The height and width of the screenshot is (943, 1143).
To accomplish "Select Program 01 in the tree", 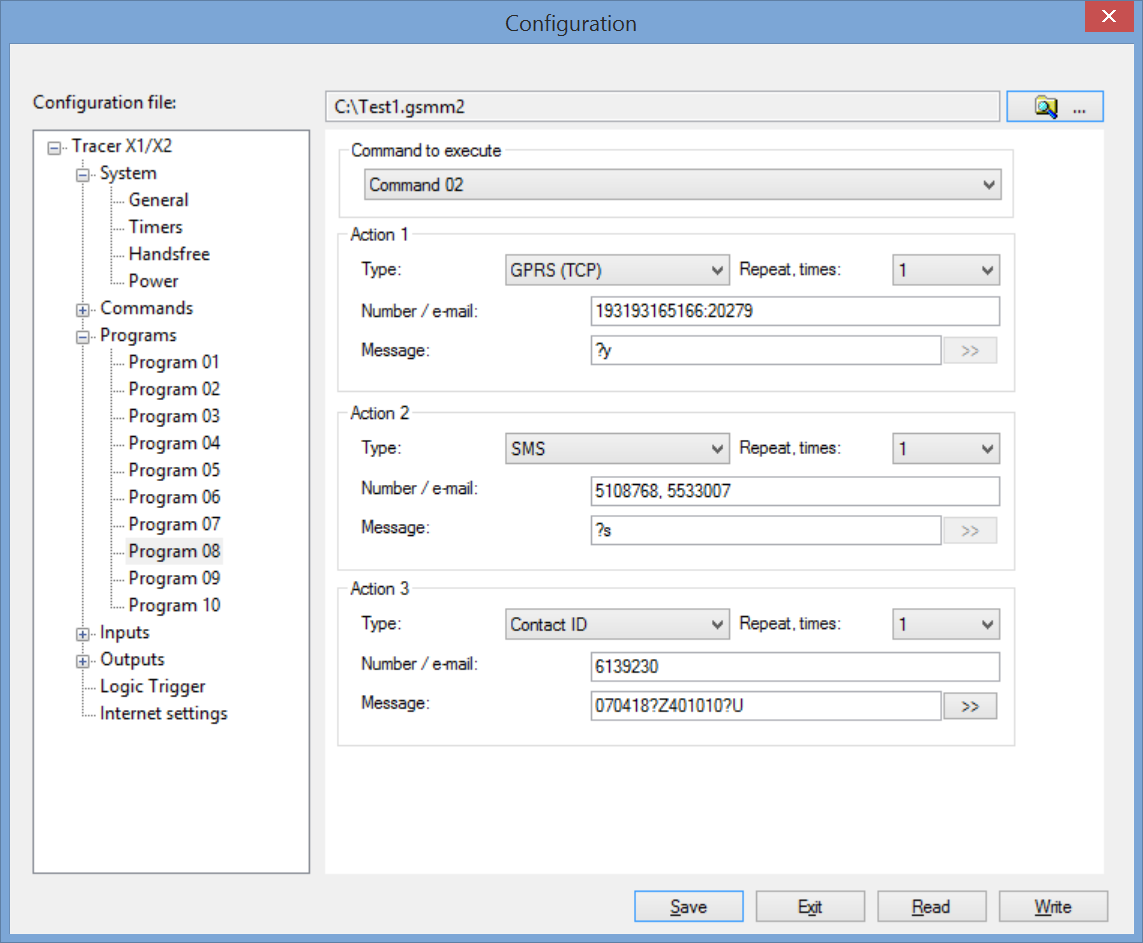I will [173, 362].
